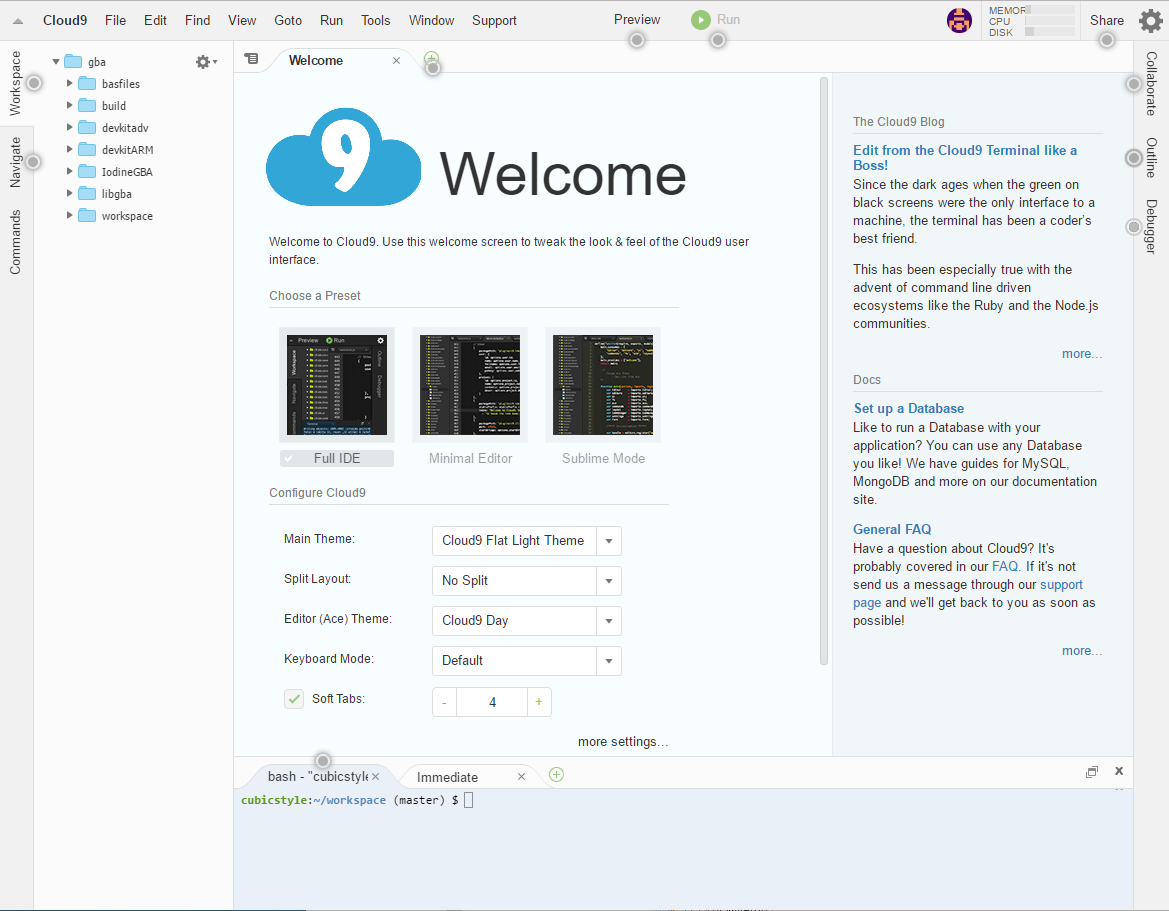Open the Commands side panel
The width and height of the screenshot is (1169, 911).
point(16,242)
